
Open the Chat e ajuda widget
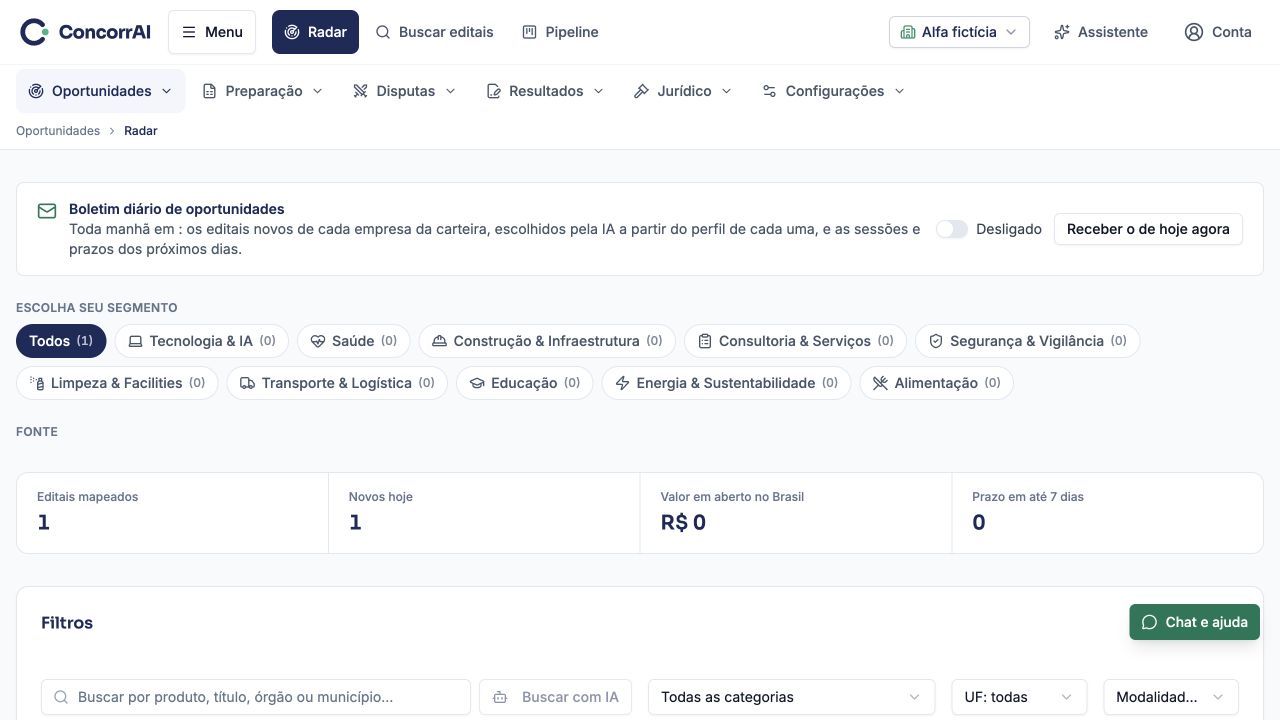(1195, 622)
